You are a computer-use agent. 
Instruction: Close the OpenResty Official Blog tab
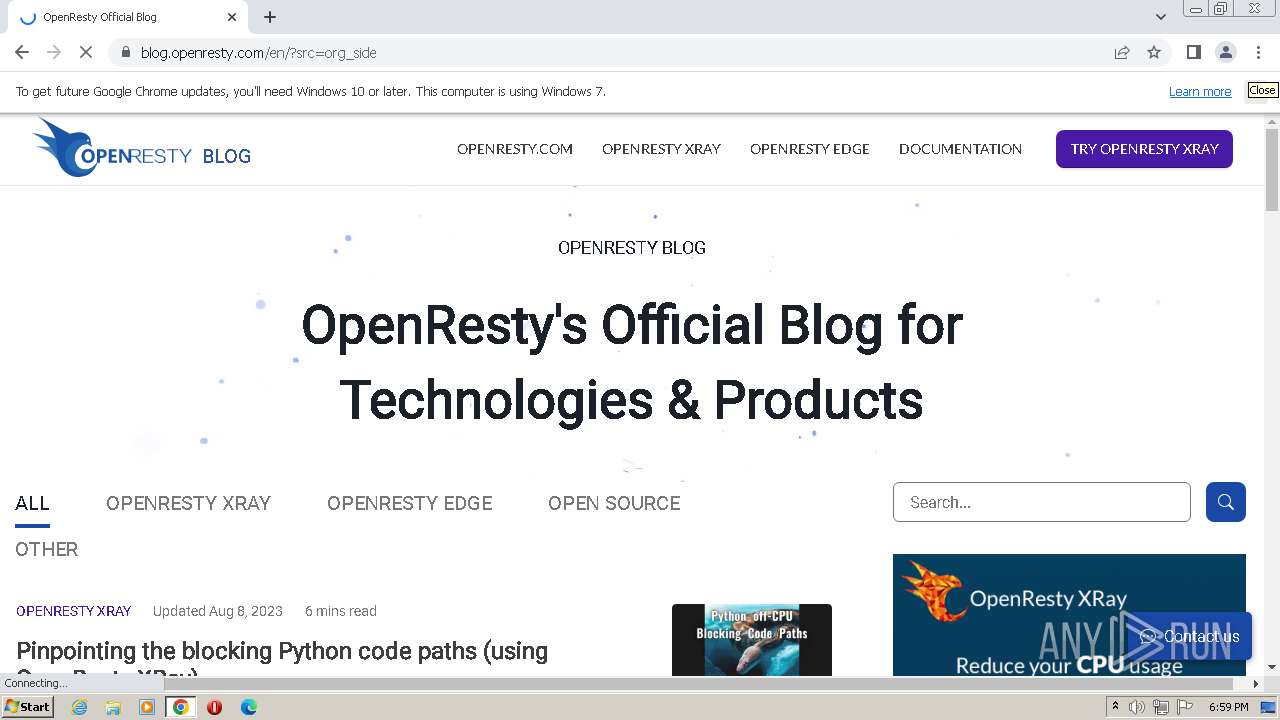coord(232,17)
